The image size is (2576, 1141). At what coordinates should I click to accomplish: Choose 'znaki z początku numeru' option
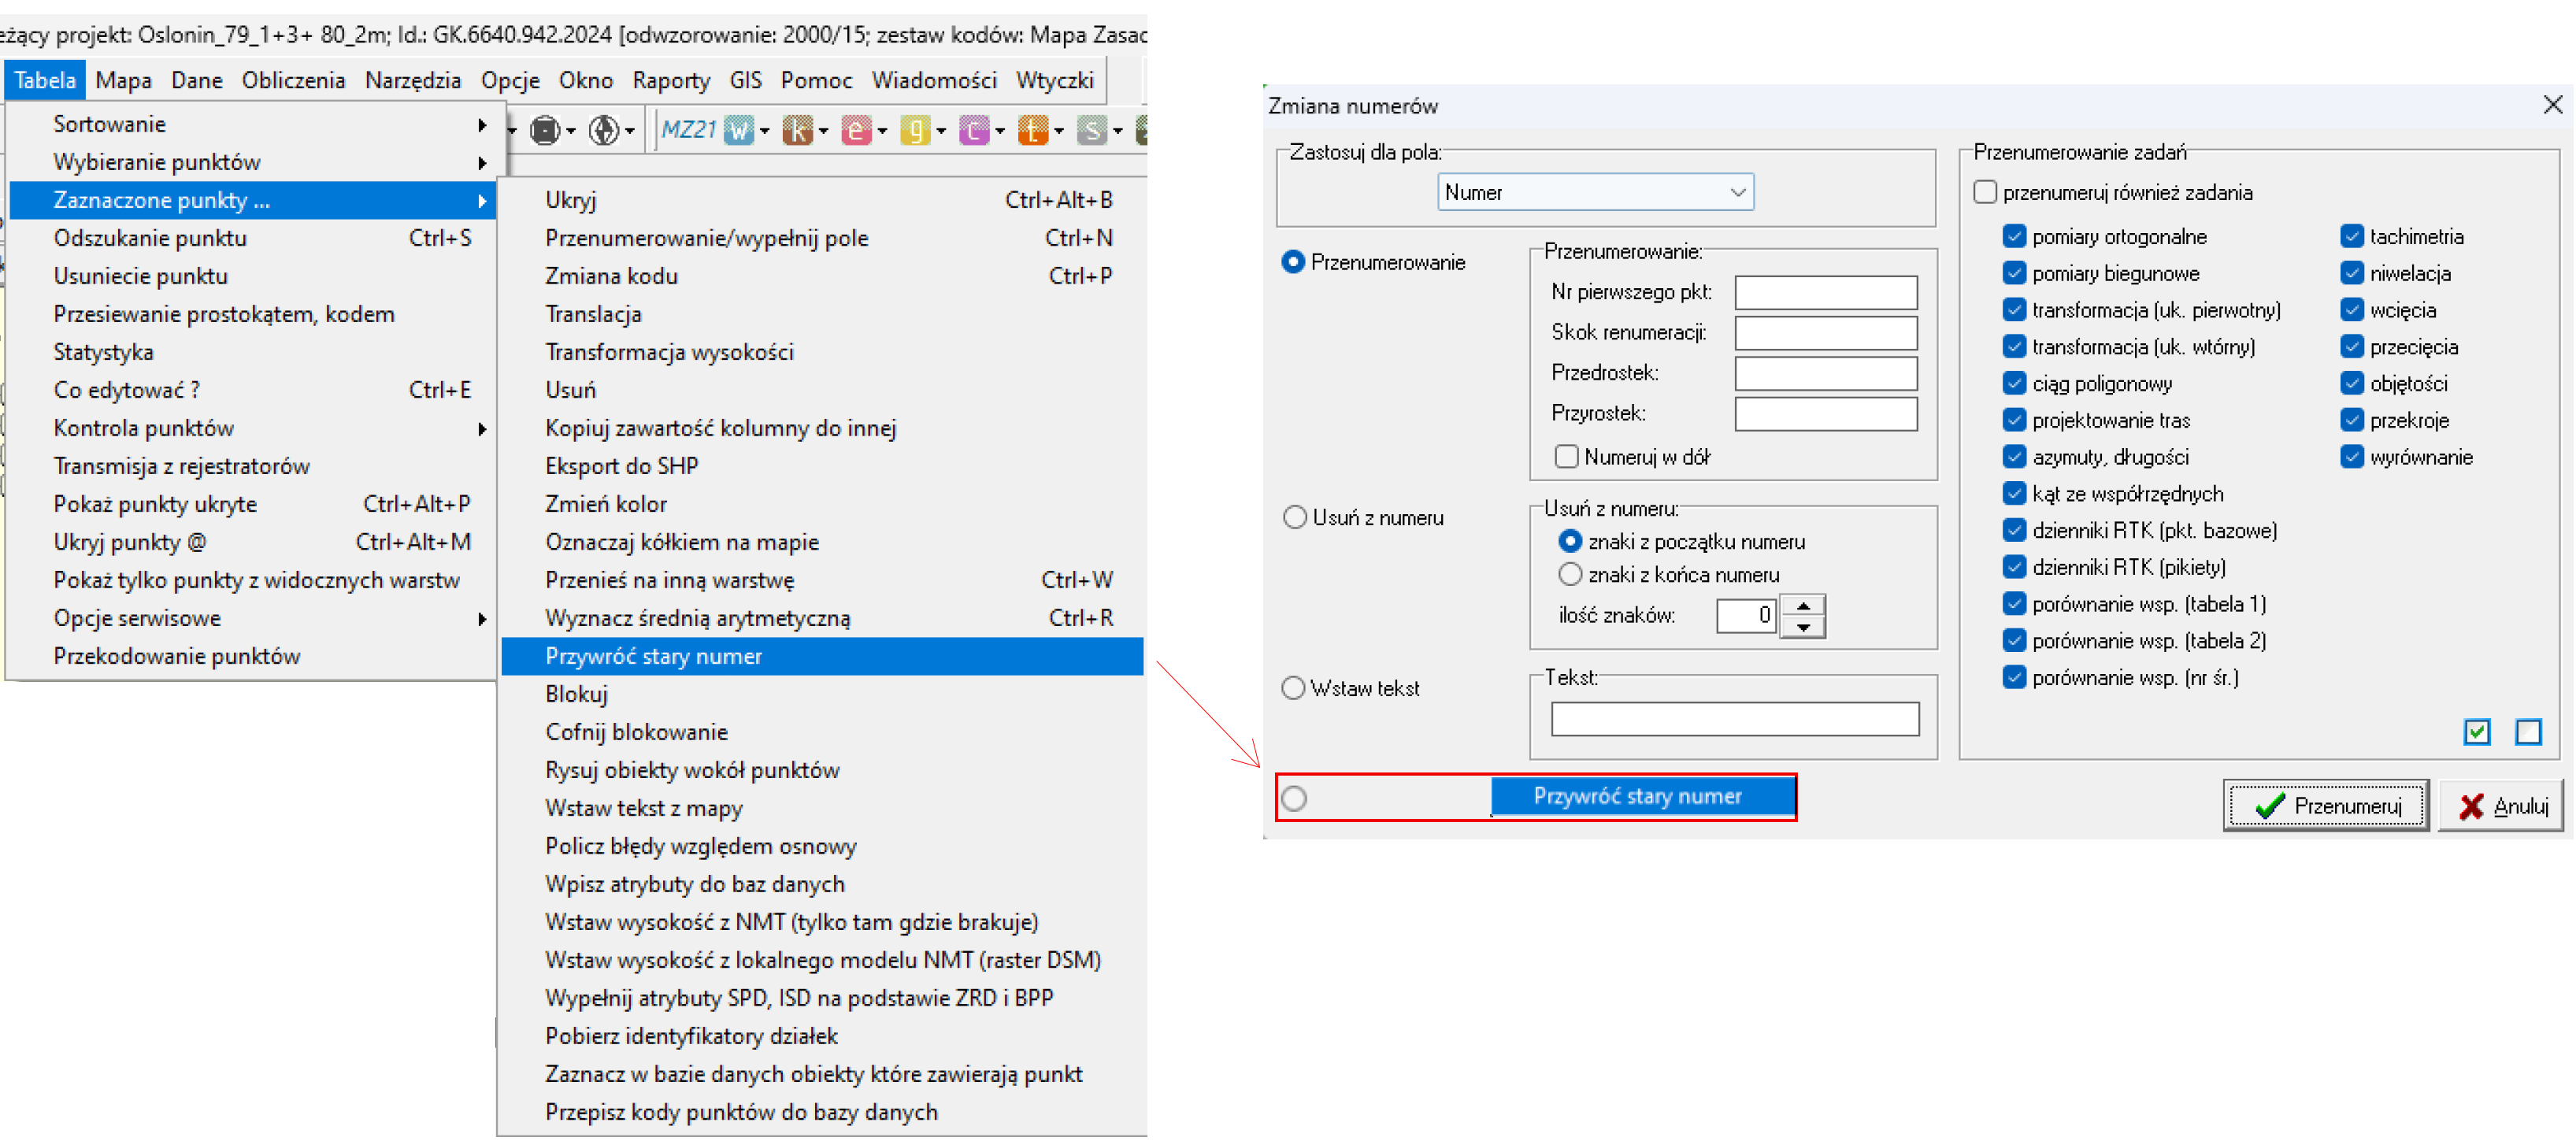coord(1570,541)
